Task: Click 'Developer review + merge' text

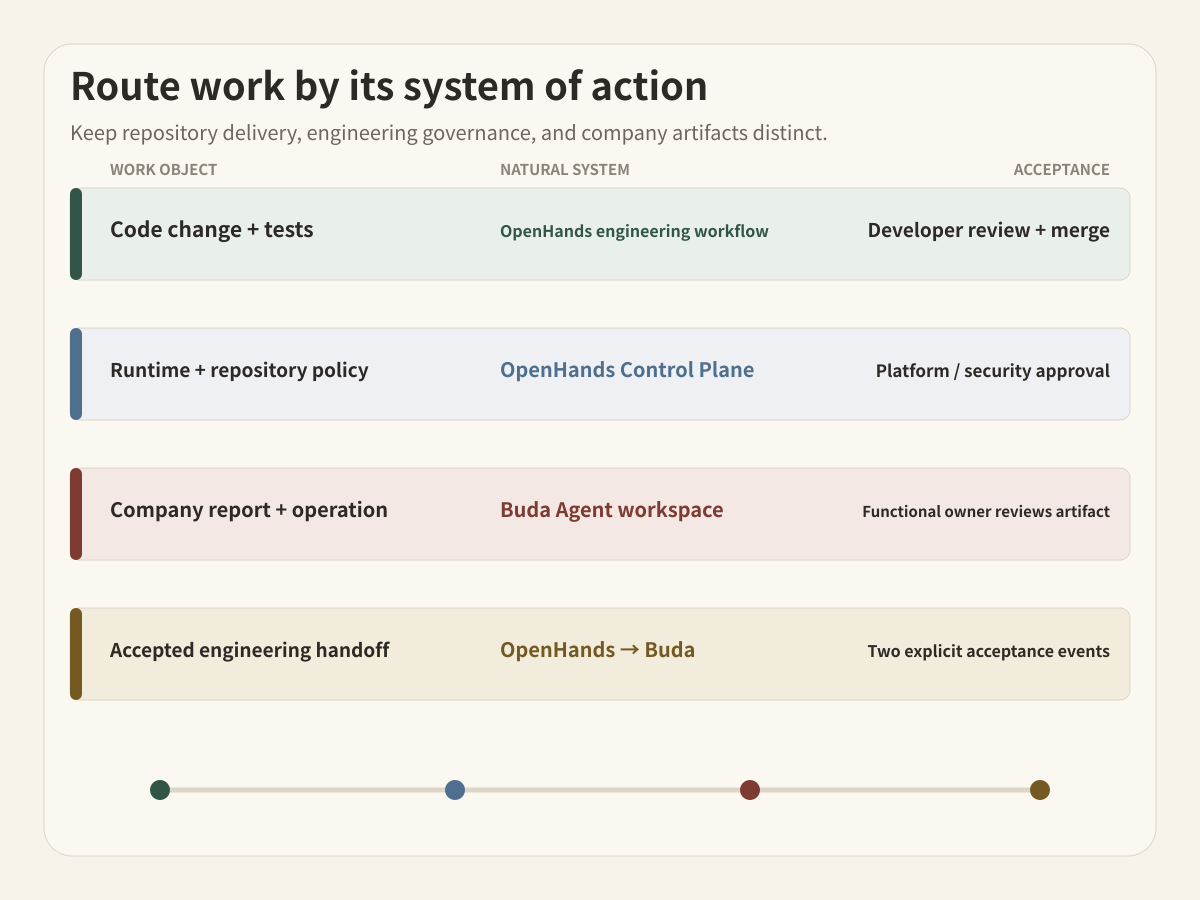Action: pyautogui.click(x=989, y=230)
